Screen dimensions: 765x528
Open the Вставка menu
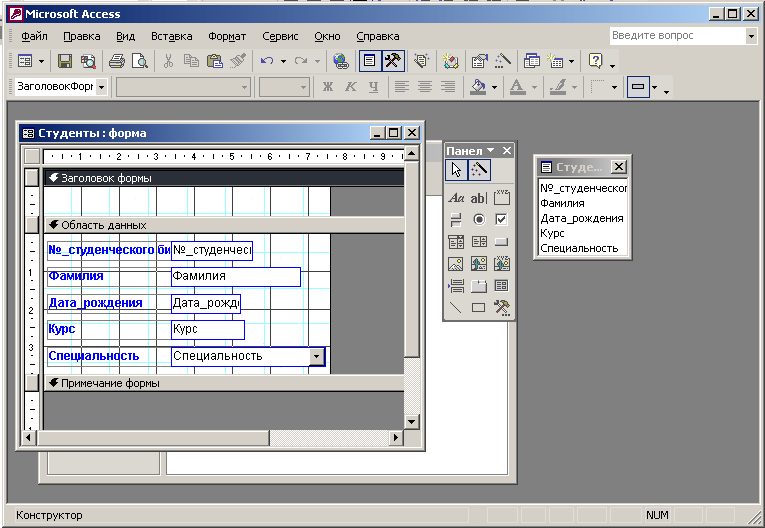tap(172, 36)
